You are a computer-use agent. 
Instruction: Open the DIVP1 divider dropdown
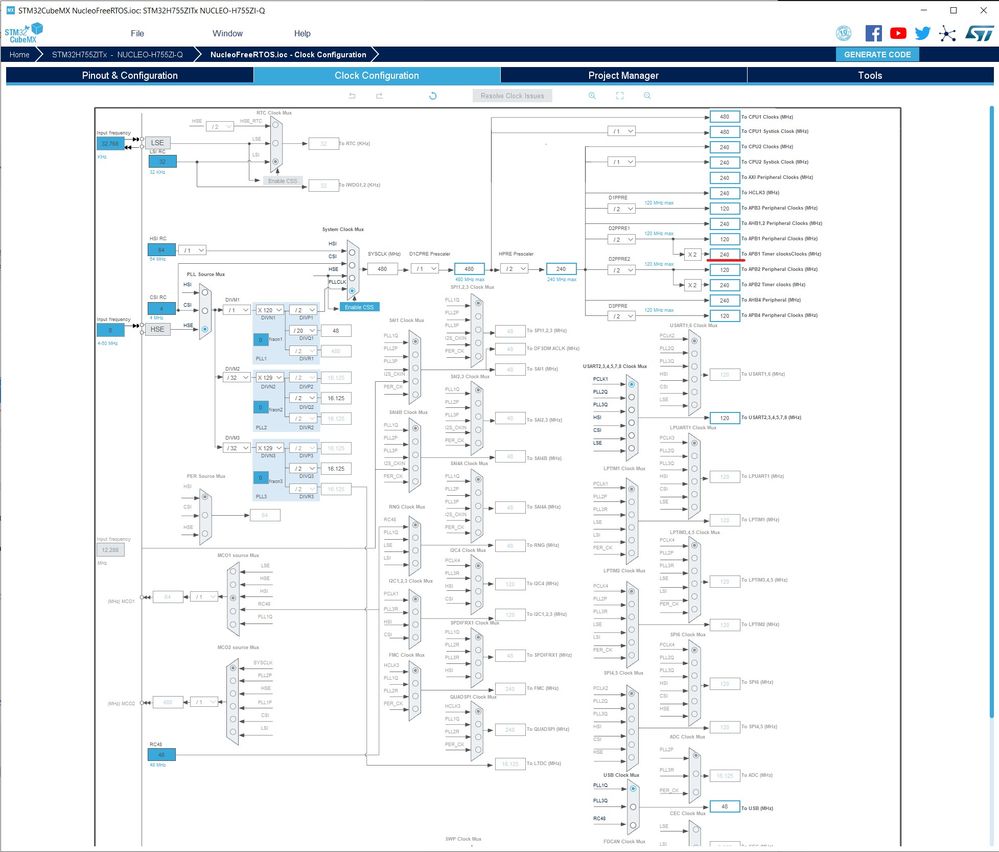[303, 310]
